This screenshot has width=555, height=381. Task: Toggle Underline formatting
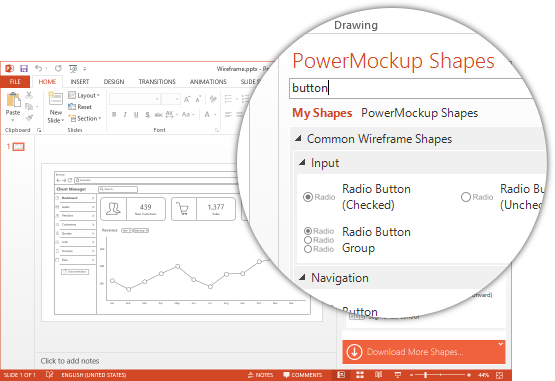pos(136,114)
